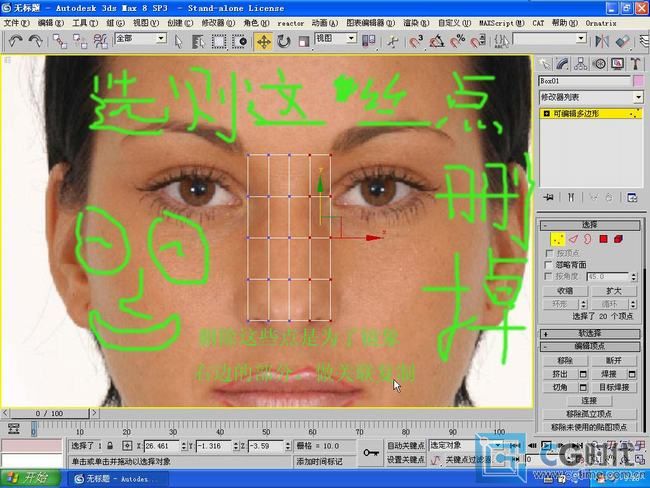Screen dimensions: 650x488
Task: Select the Unlink Selection tool
Action: 80,41
